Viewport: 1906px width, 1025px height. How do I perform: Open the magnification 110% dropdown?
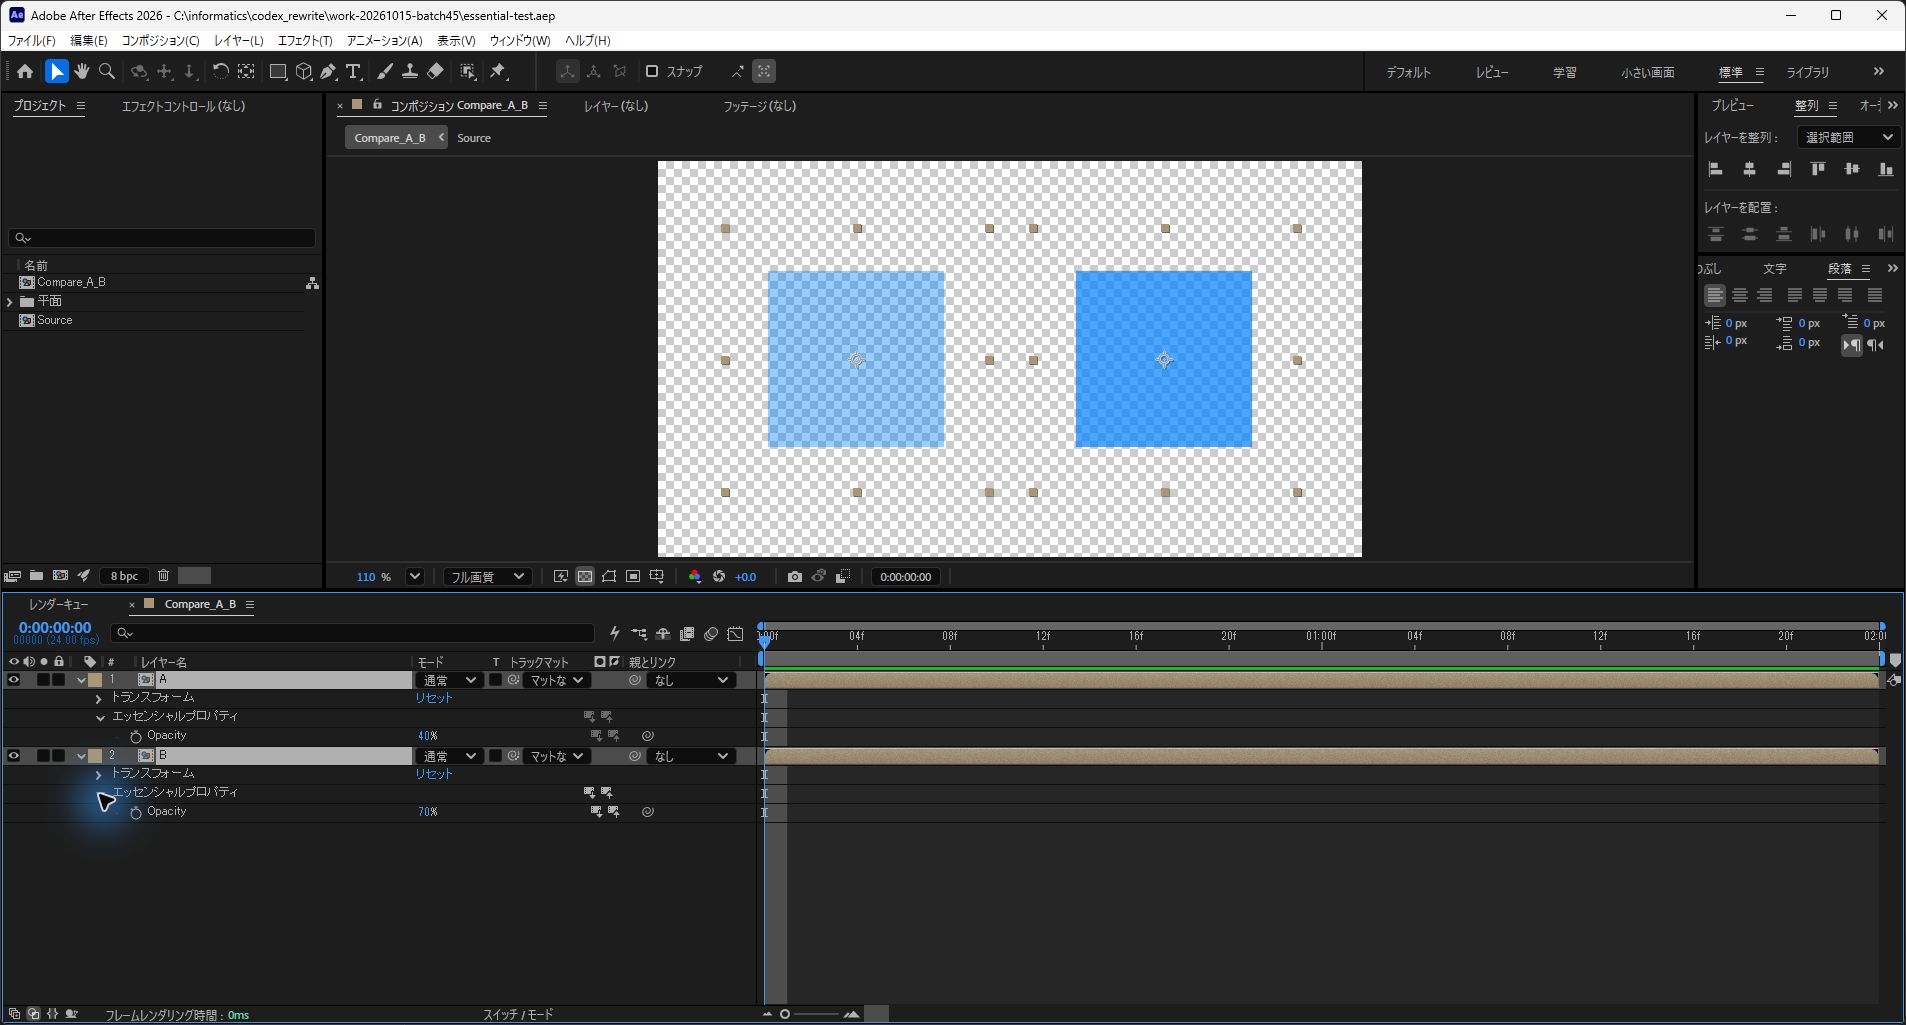tap(414, 577)
